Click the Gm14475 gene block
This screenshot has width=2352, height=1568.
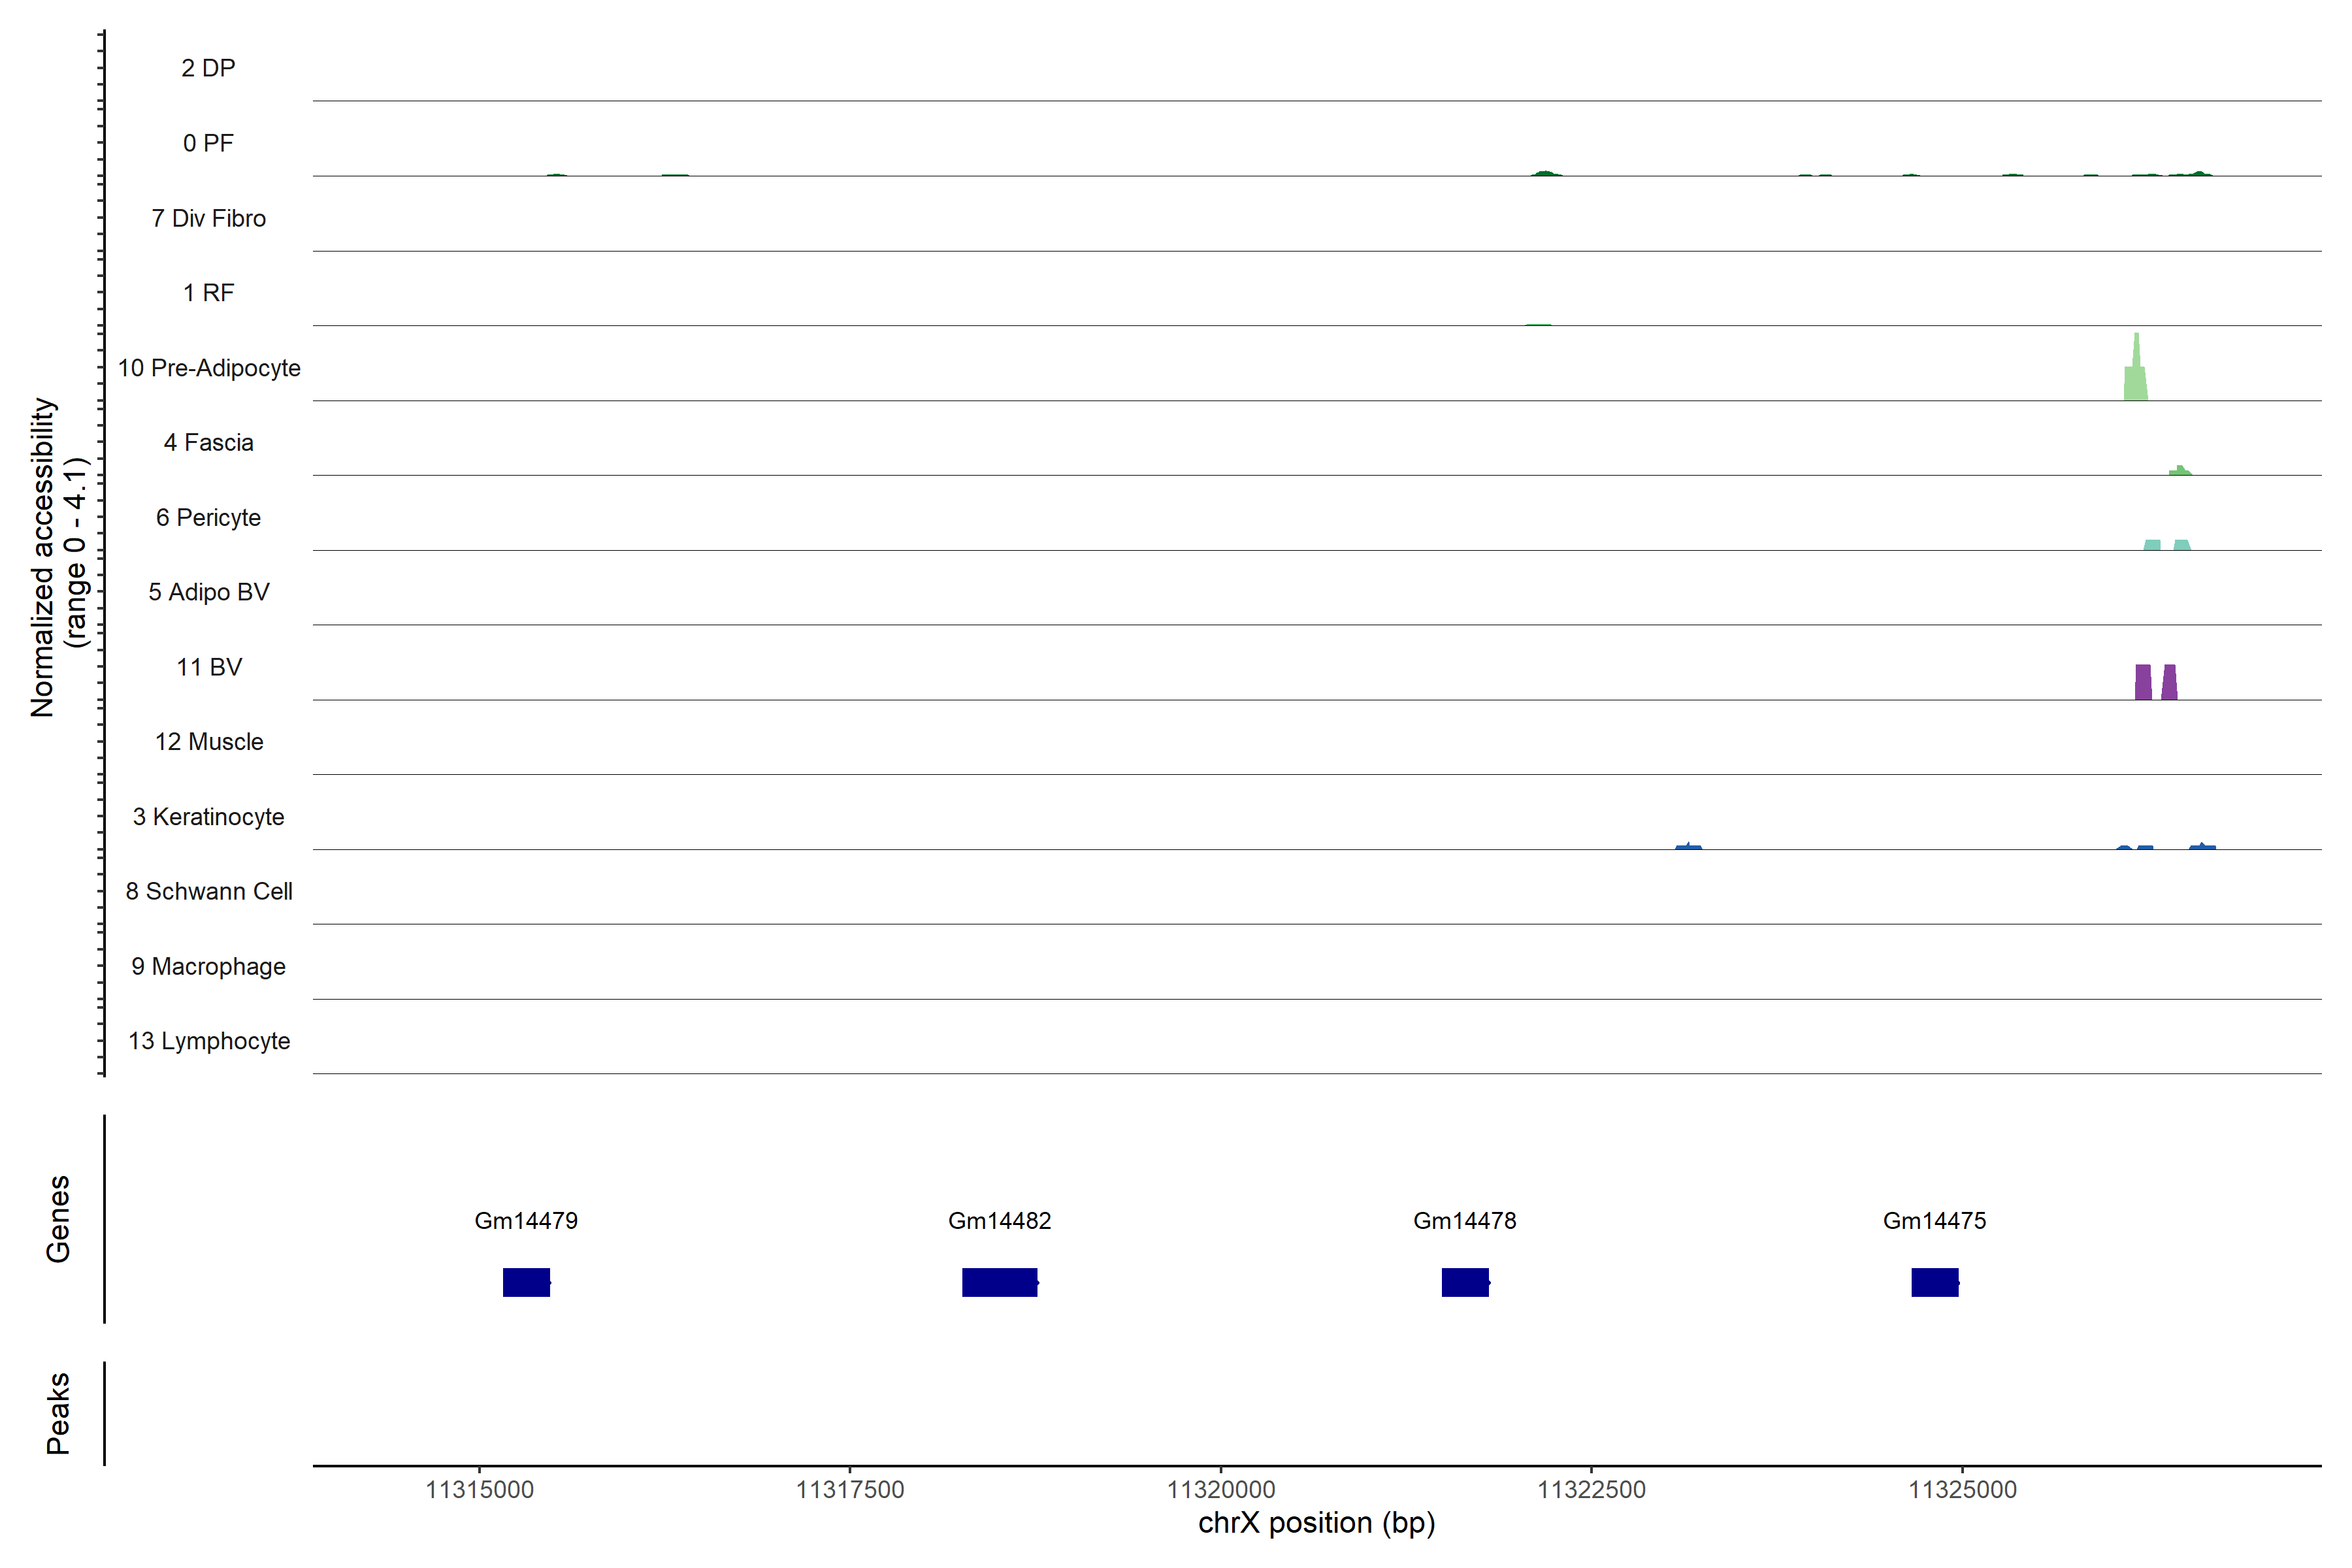(1934, 1282)
